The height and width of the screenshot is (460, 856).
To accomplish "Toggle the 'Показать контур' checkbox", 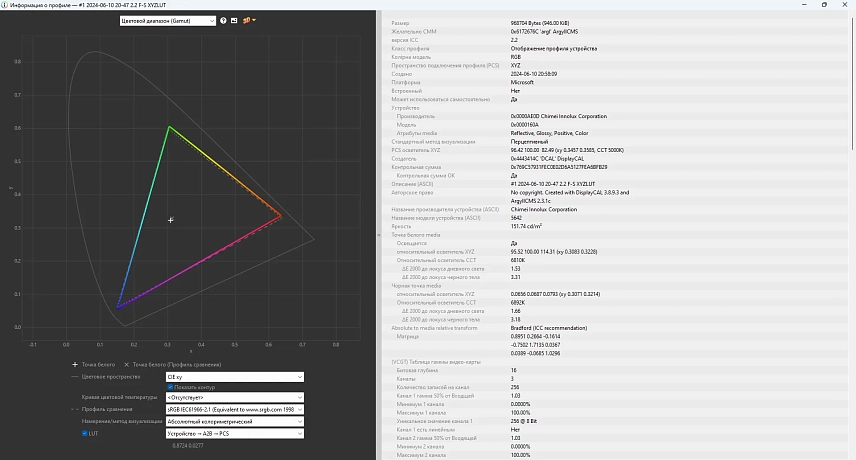I will coord(171,386).
